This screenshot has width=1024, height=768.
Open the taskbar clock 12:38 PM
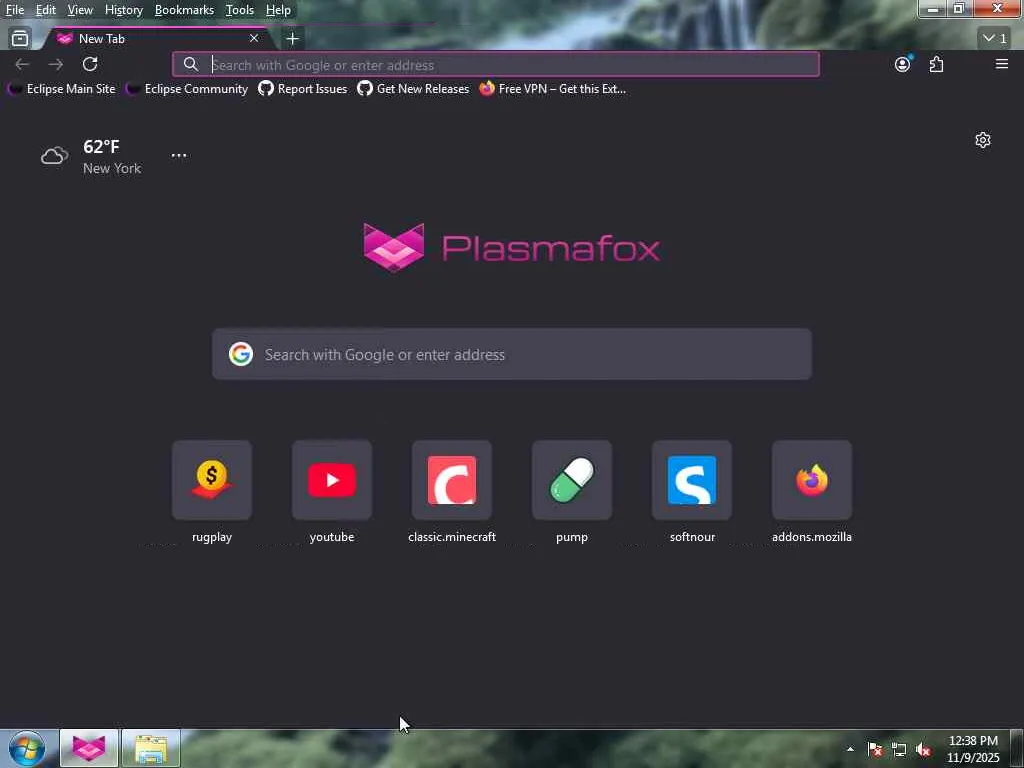coord(973,749)
